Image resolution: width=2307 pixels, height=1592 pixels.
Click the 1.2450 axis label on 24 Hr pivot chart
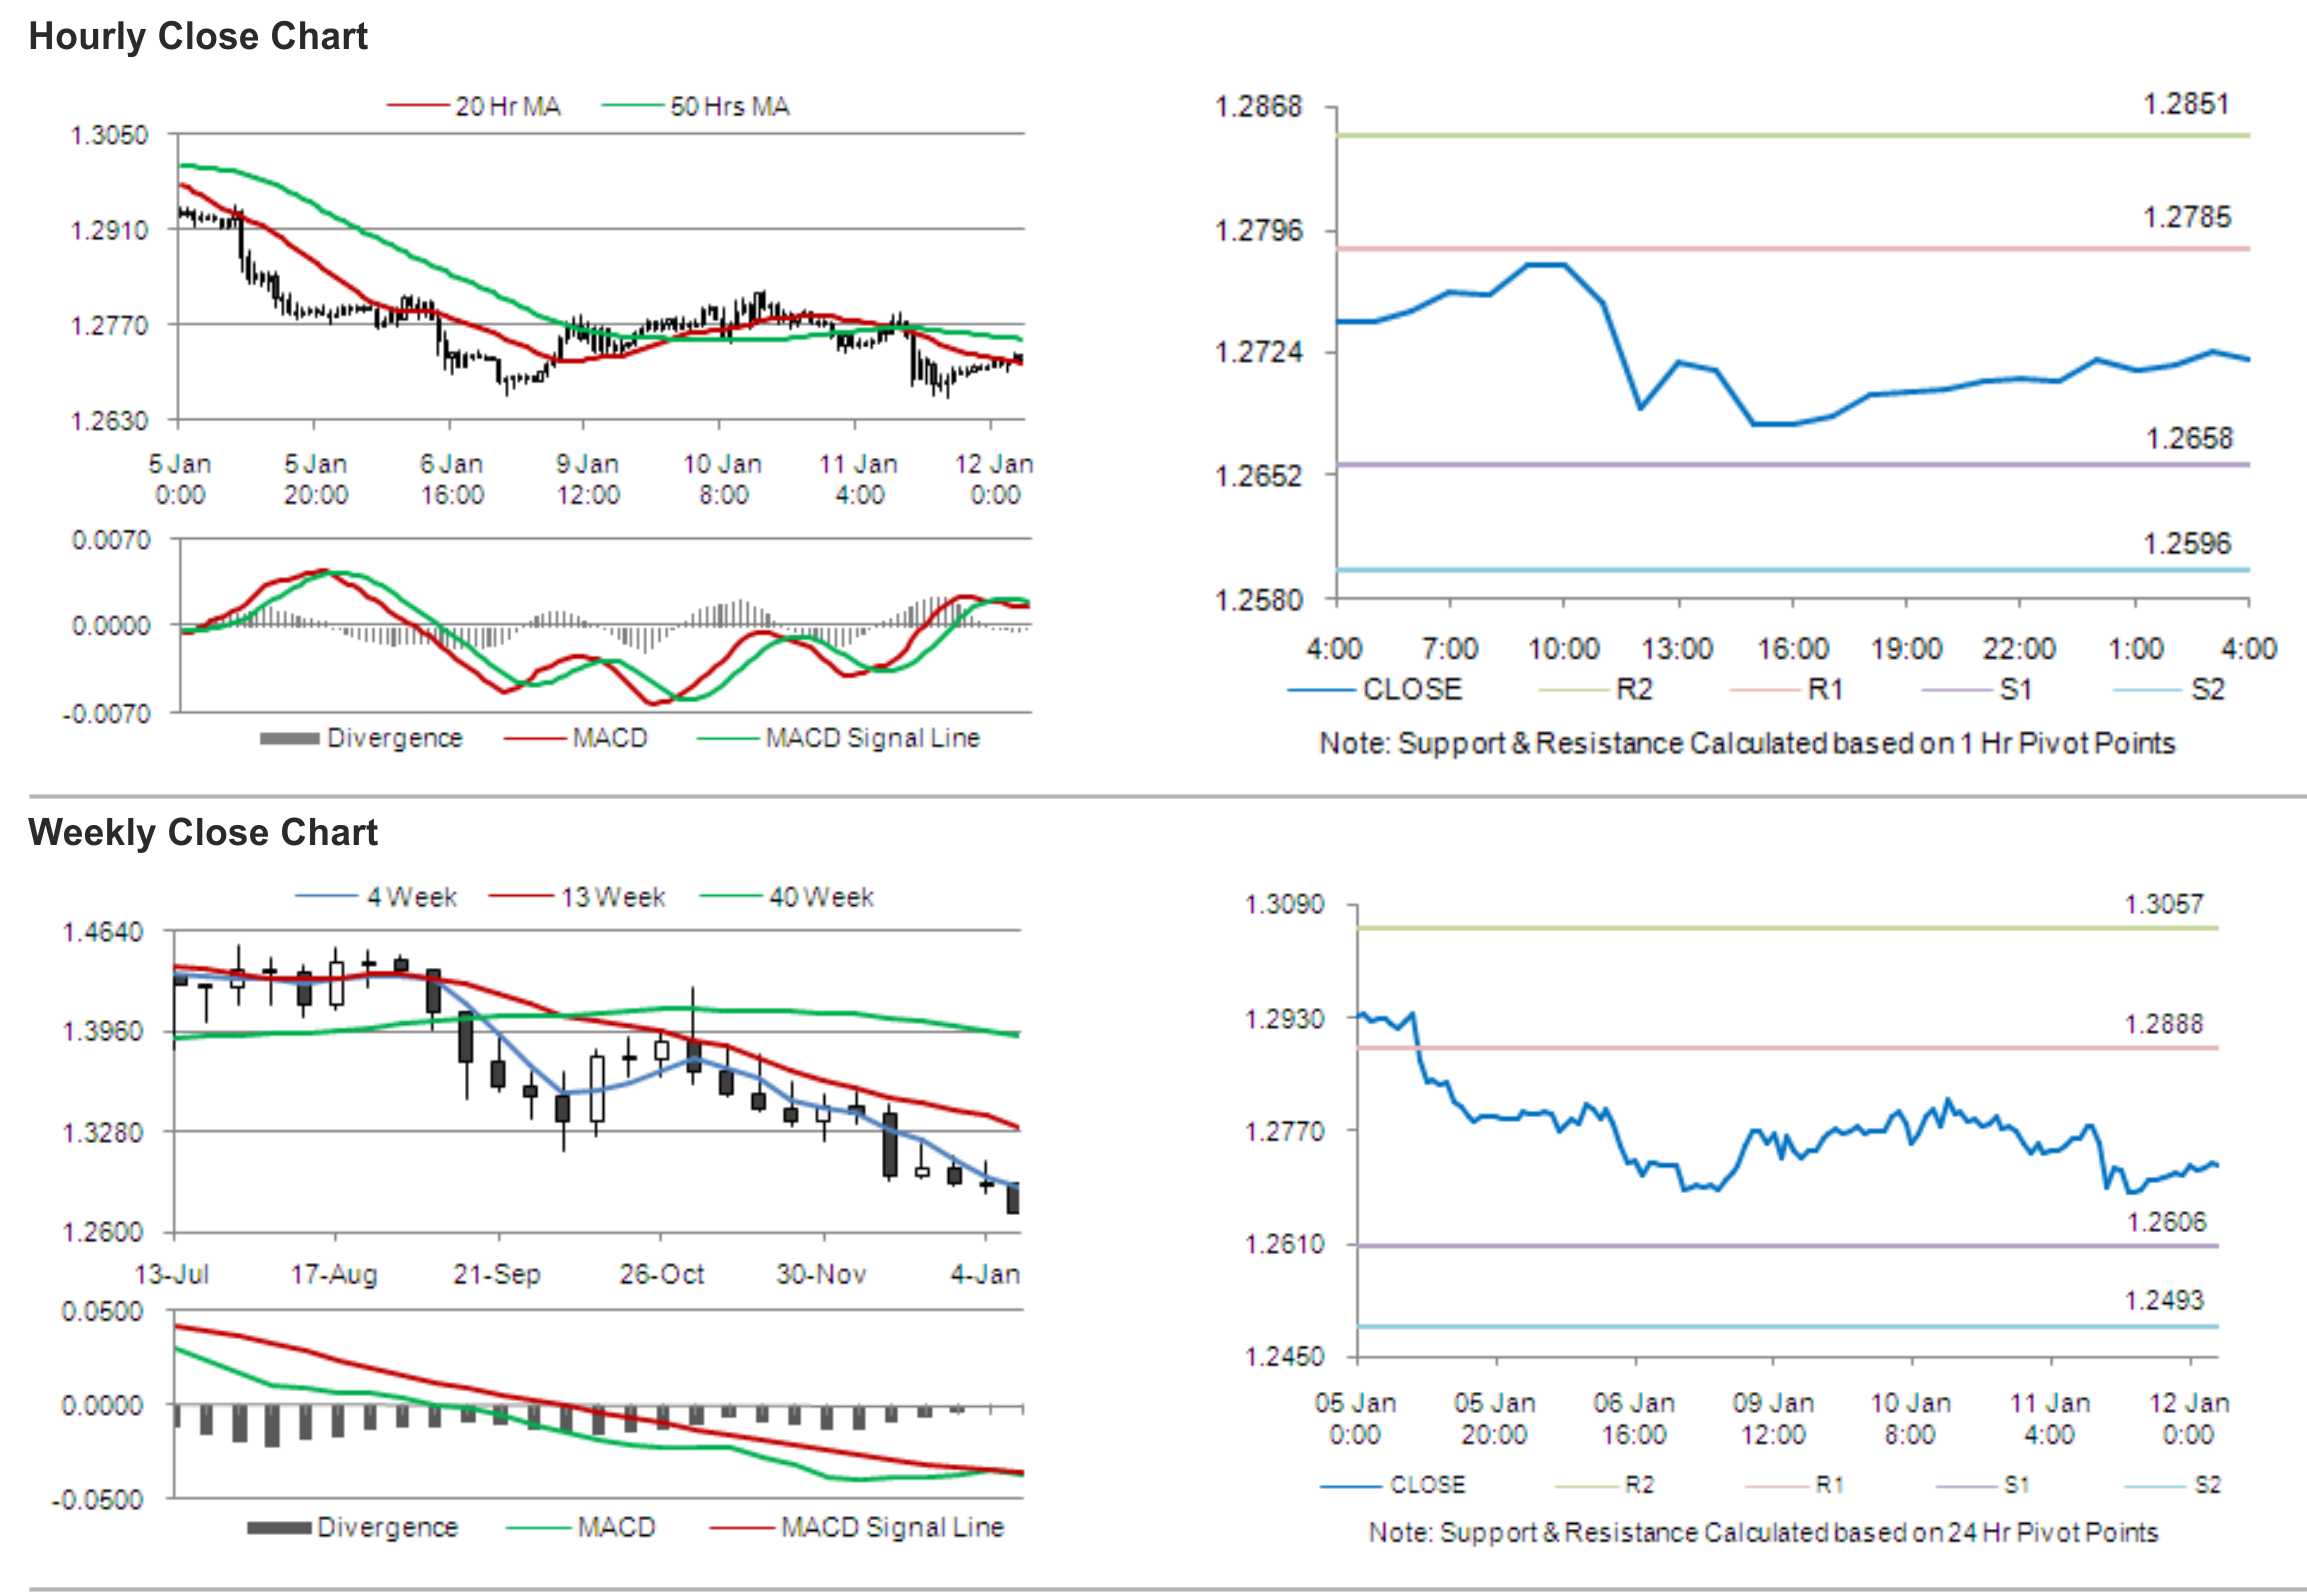tap(1284, 1357)
